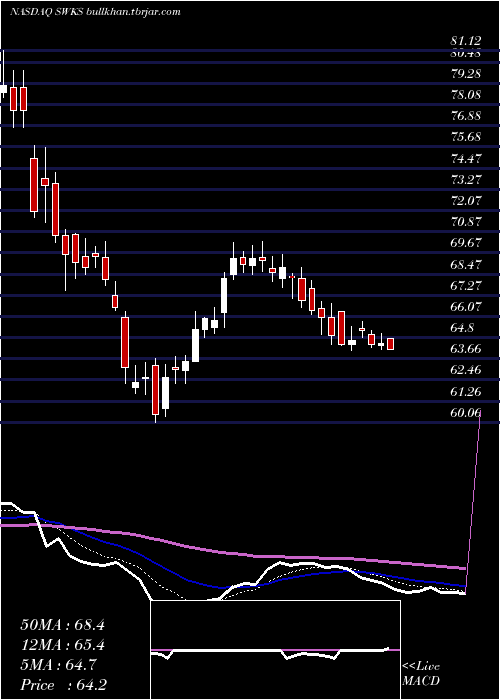Click the 62.46 price axis label
The image size is (500, 700).
coord(466,370)
